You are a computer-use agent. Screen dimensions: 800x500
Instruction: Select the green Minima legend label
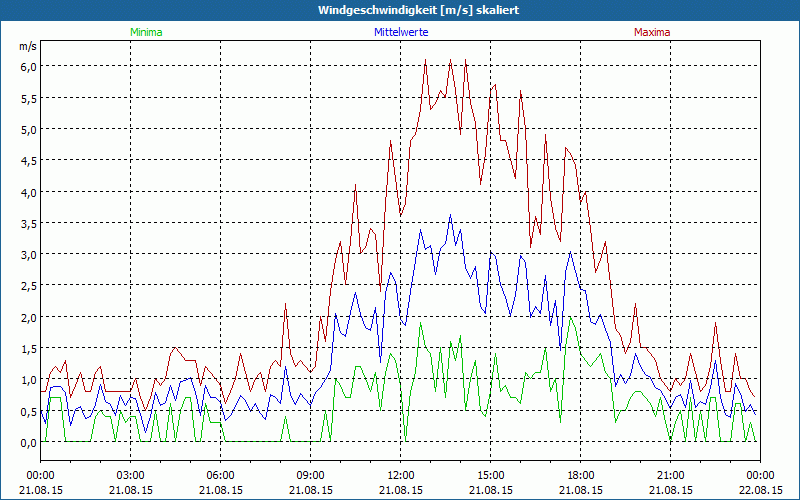[x=145, y=32]
